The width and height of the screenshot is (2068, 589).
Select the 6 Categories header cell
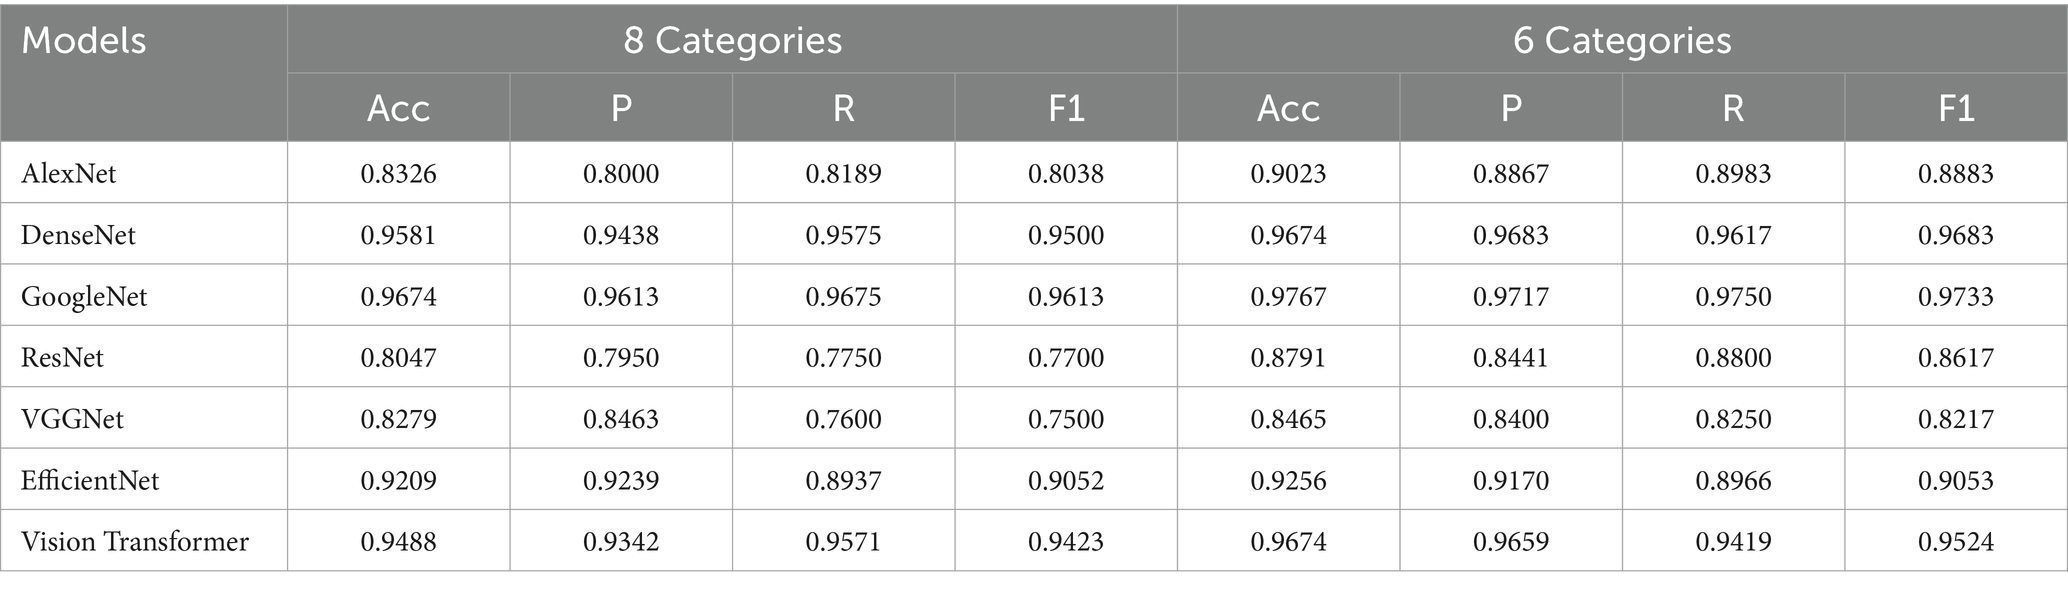click(x=1622, y=41)
